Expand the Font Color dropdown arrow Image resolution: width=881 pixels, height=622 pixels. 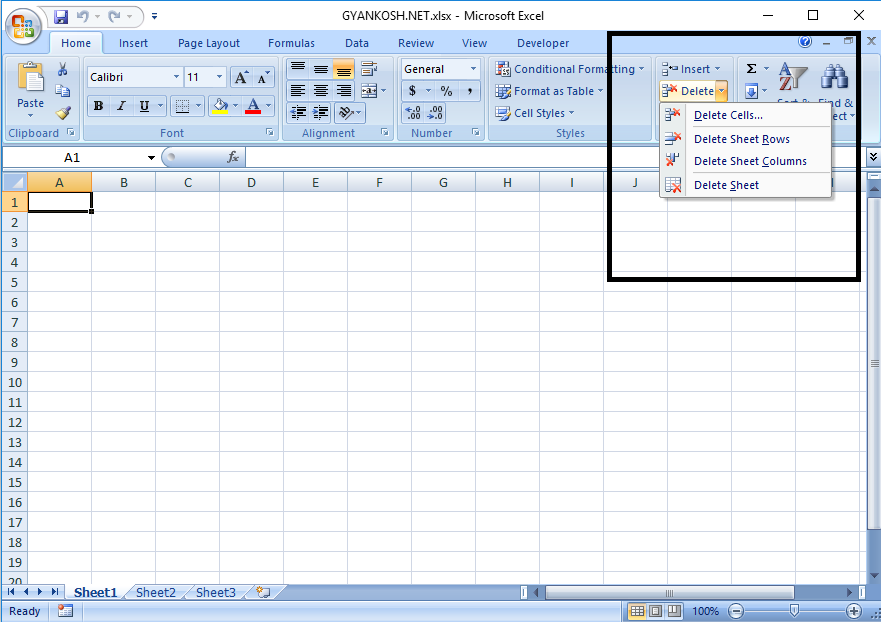[267, 105]
